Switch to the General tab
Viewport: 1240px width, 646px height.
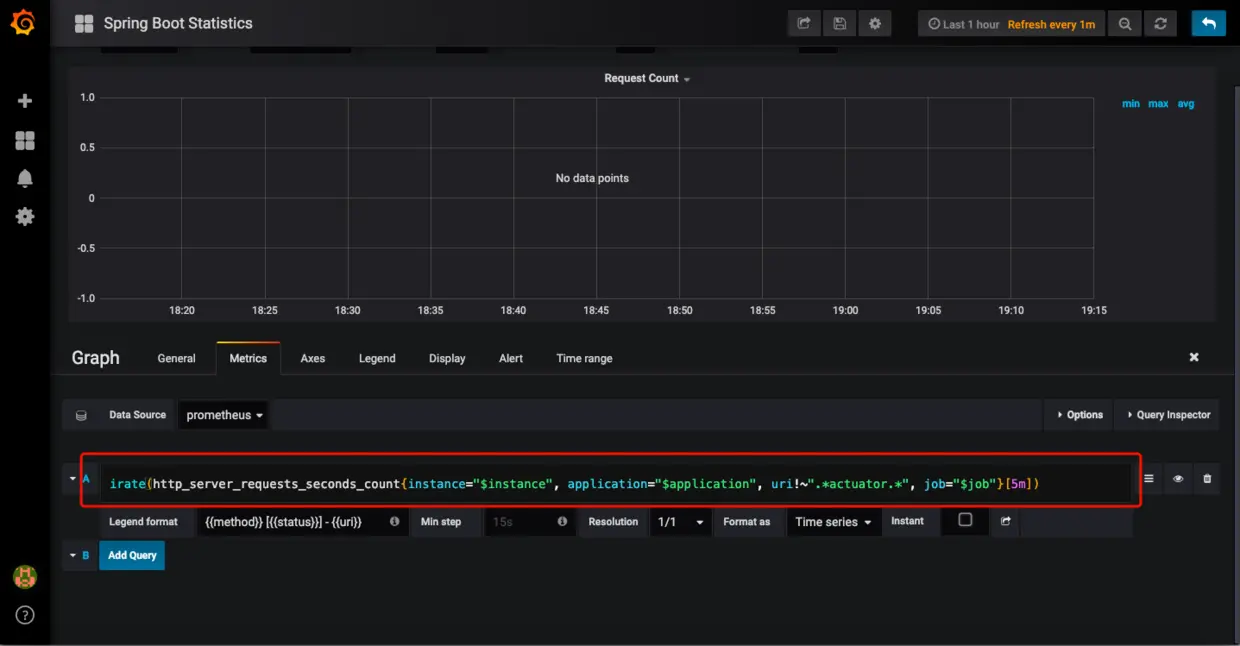(177, 358)
